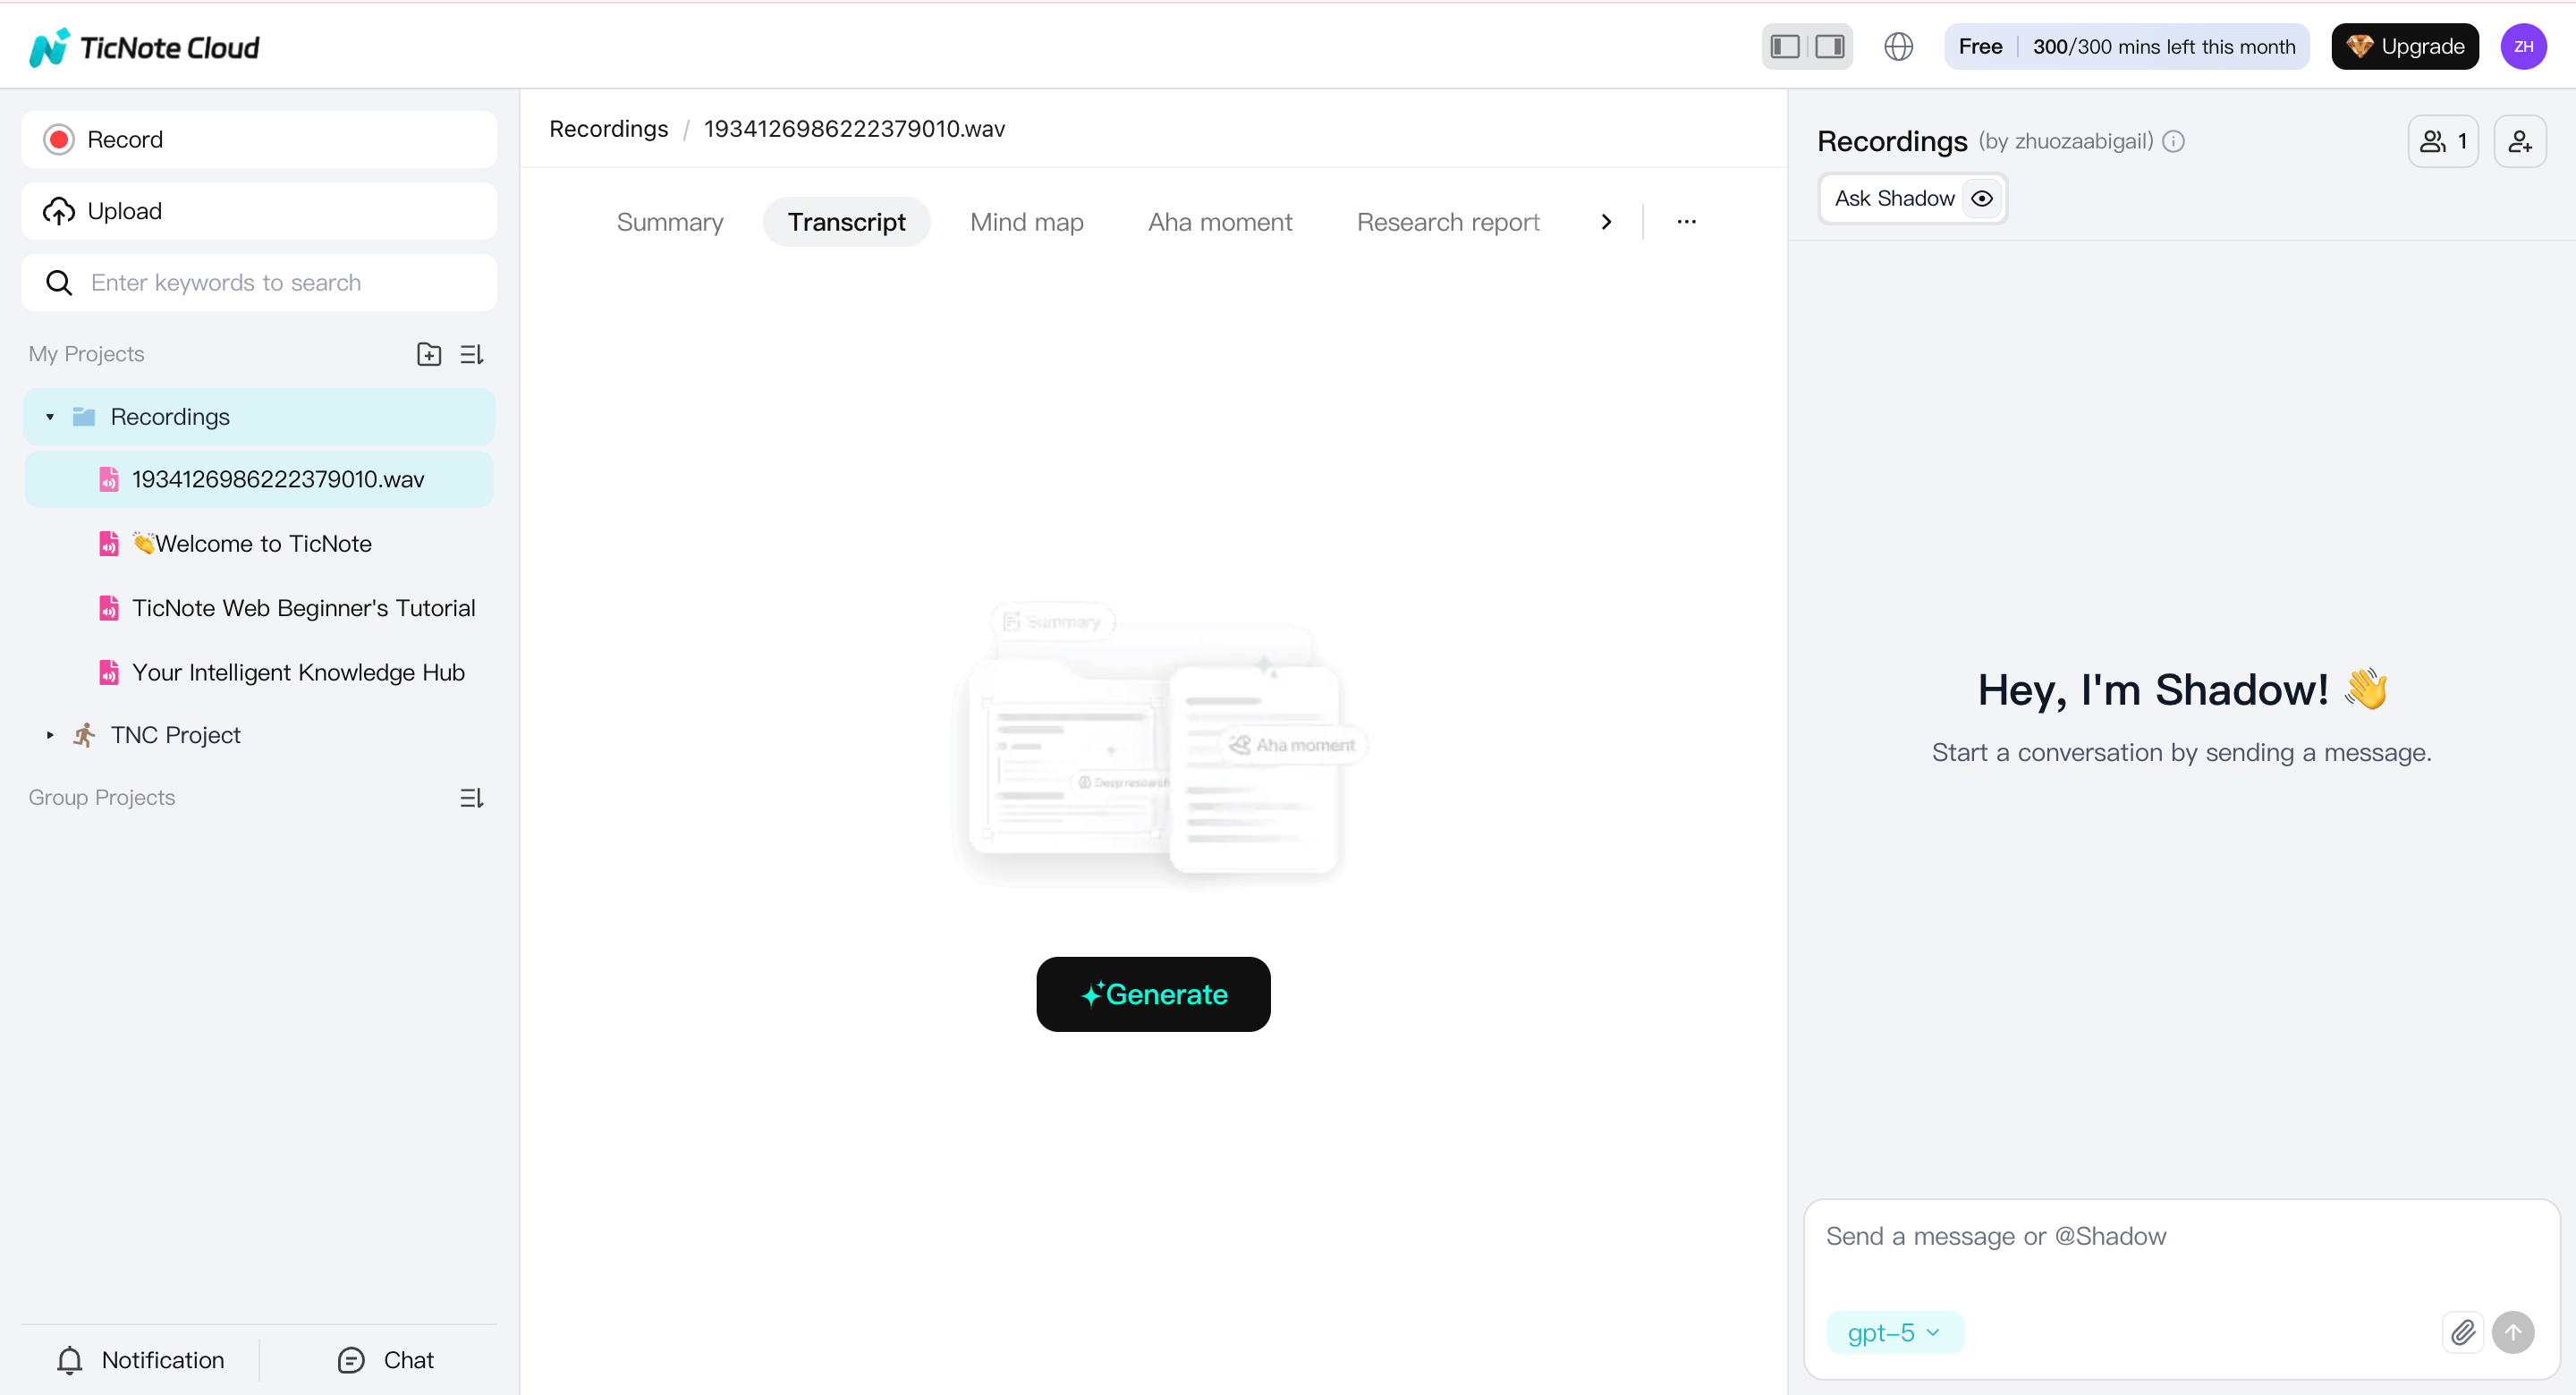Select the Upload icon

tap(58, 210)
